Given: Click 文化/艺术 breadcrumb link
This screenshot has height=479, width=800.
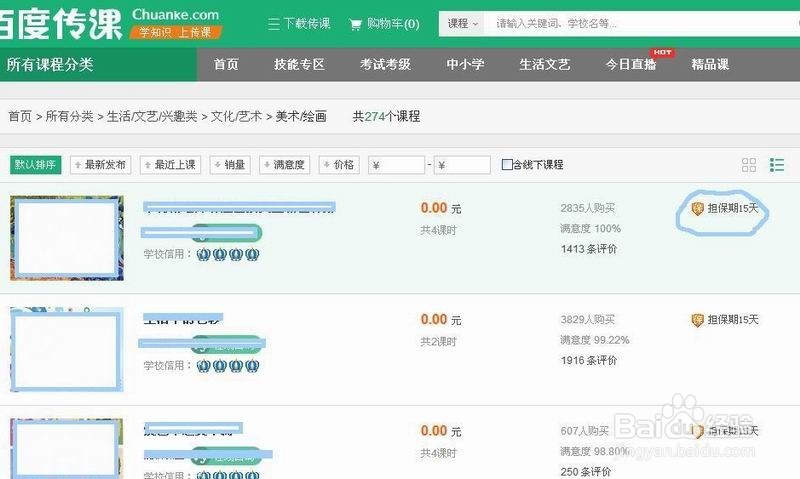Looking at the screenshot, I should point(236,116).
